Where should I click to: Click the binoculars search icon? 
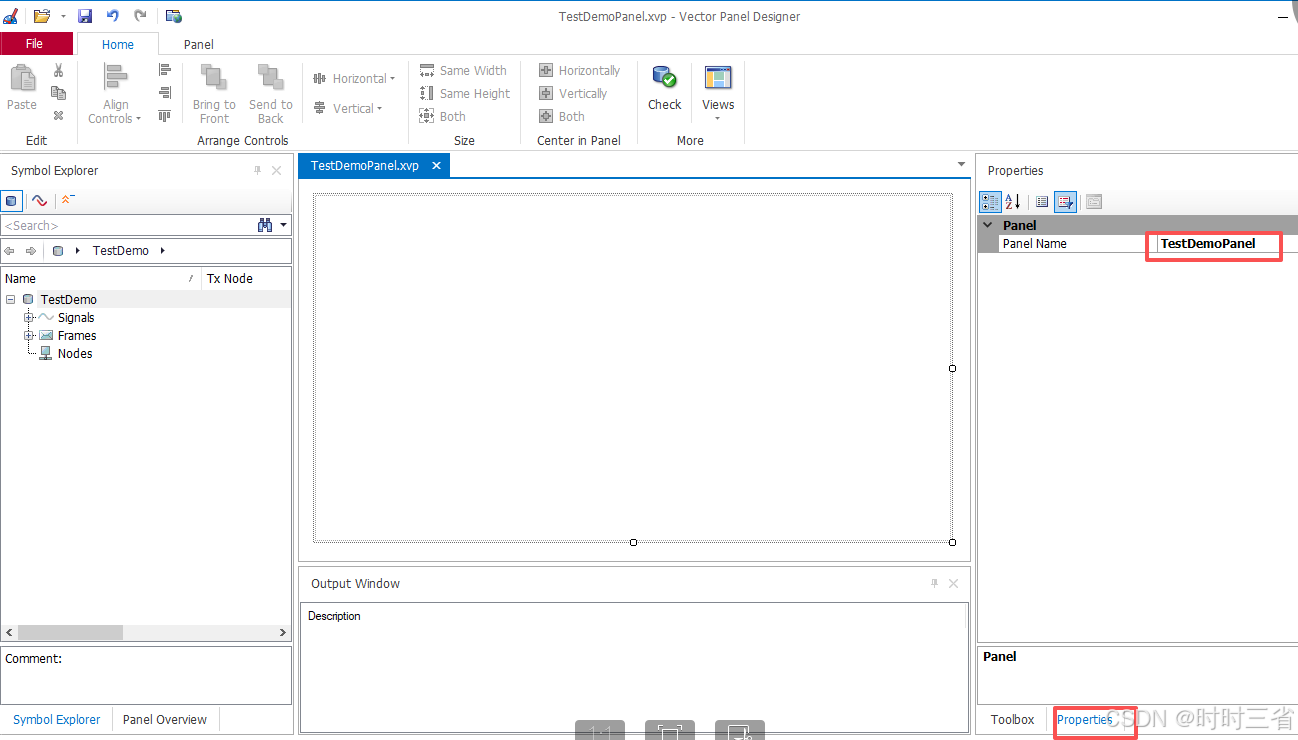pos(265,225)
